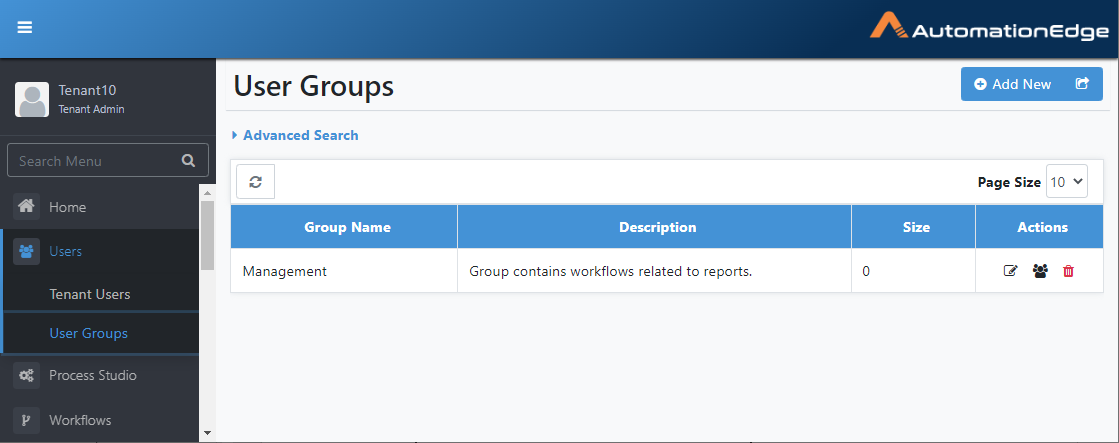Click the Home house icon
The width and height of the screenshot is (1119, 443).
26,207
